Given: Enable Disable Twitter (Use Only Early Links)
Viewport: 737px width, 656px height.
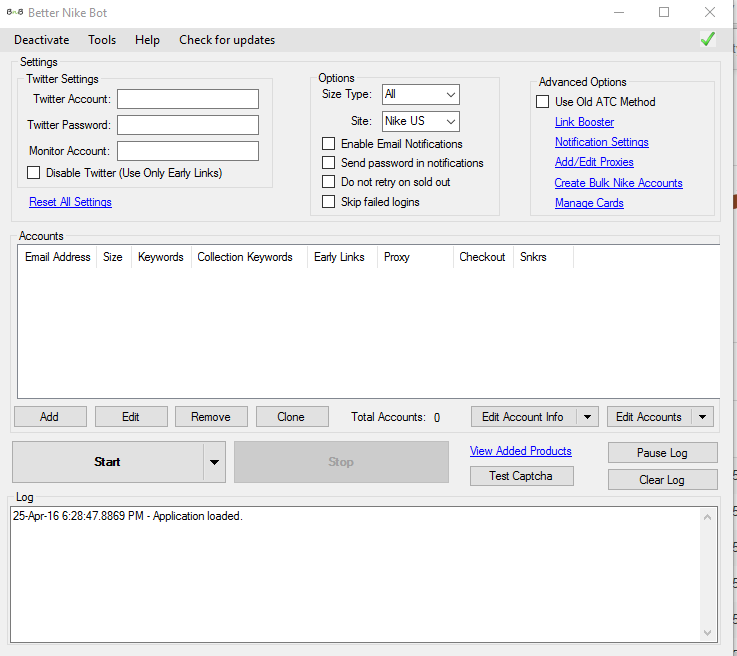Looking at the screenshot, I should pyautogui.click(x=33, y=172).
